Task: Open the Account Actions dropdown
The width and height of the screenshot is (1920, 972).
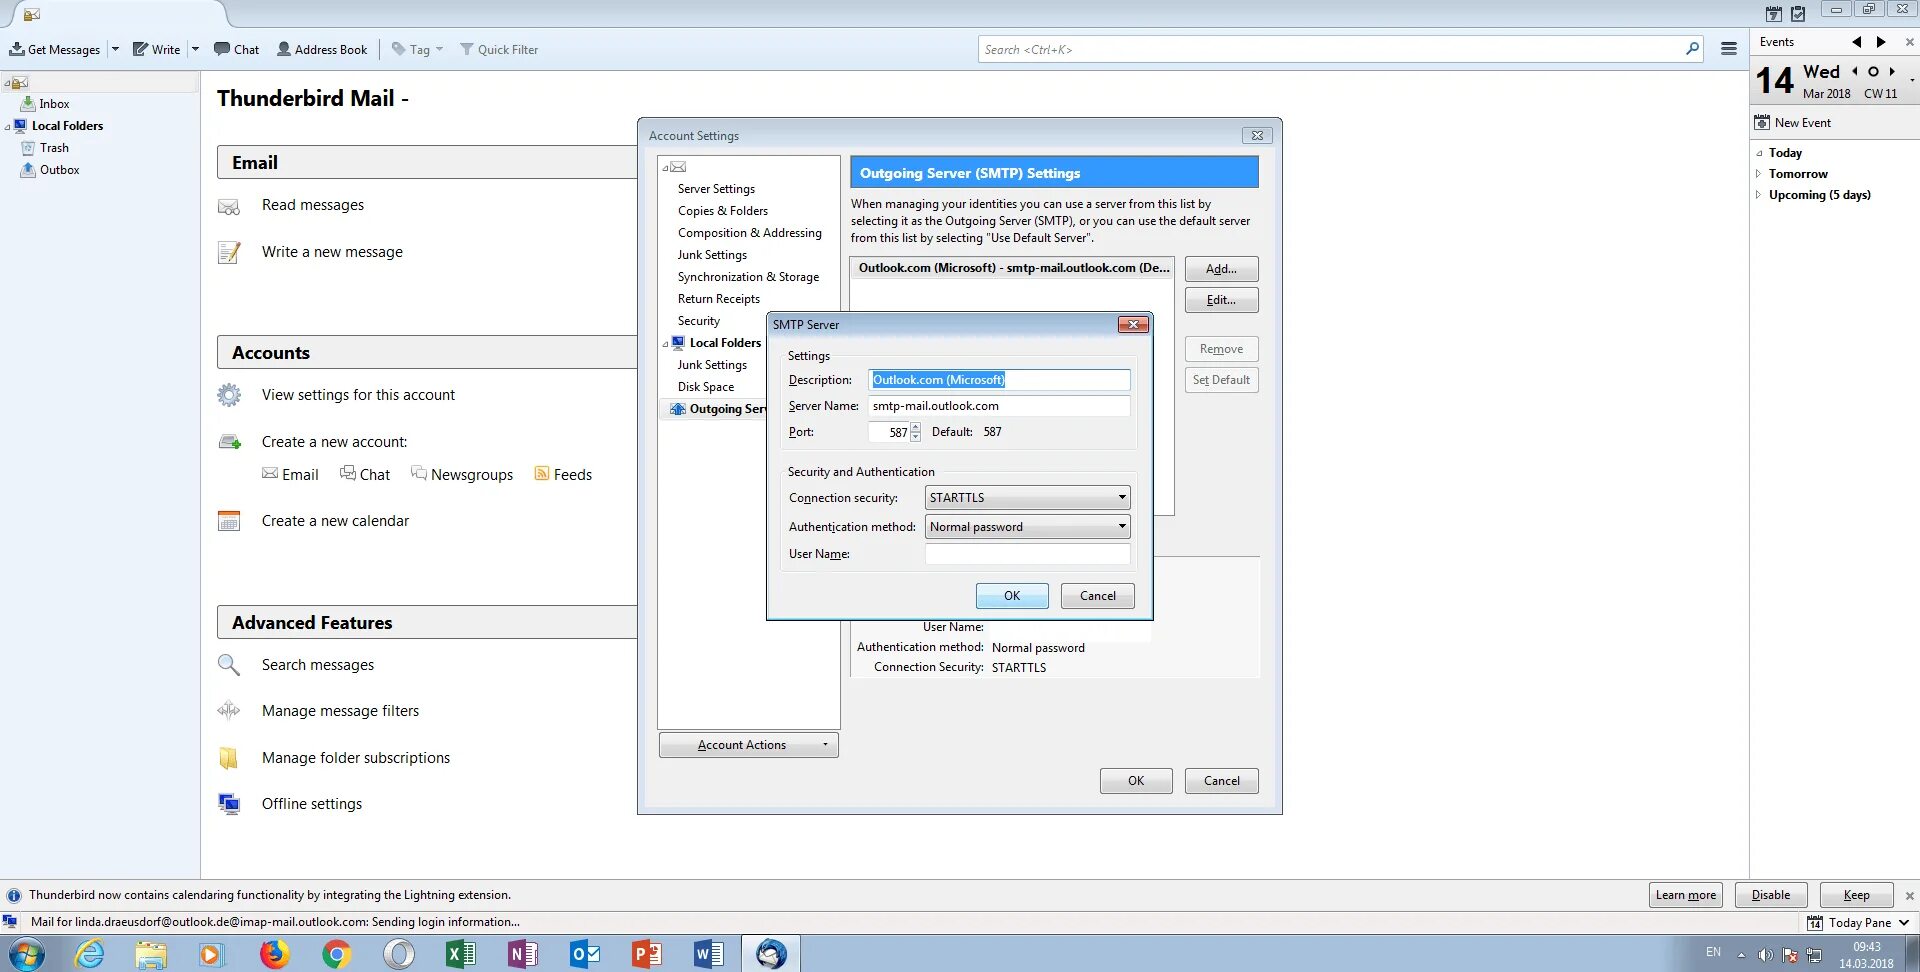Action: (748, 745)
